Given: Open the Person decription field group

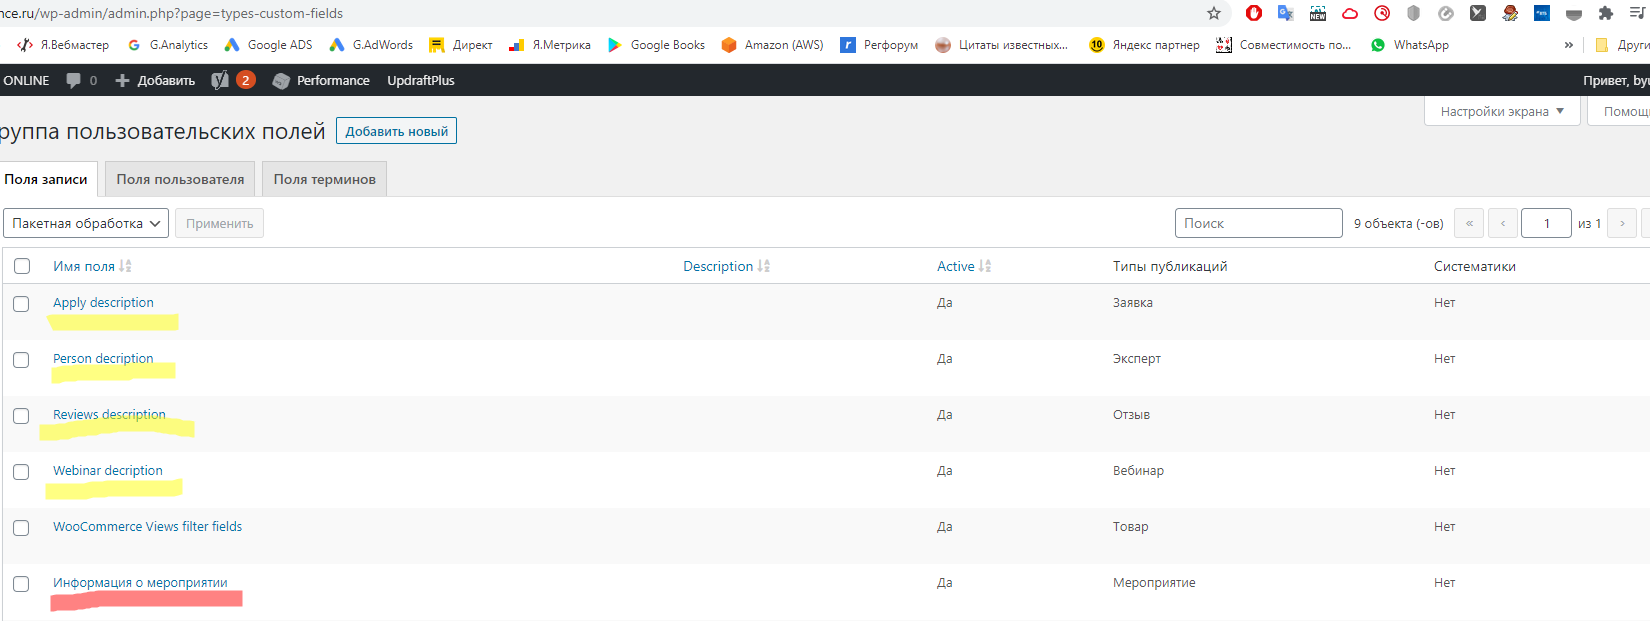Looking at the screenshot, I should 103,358.
